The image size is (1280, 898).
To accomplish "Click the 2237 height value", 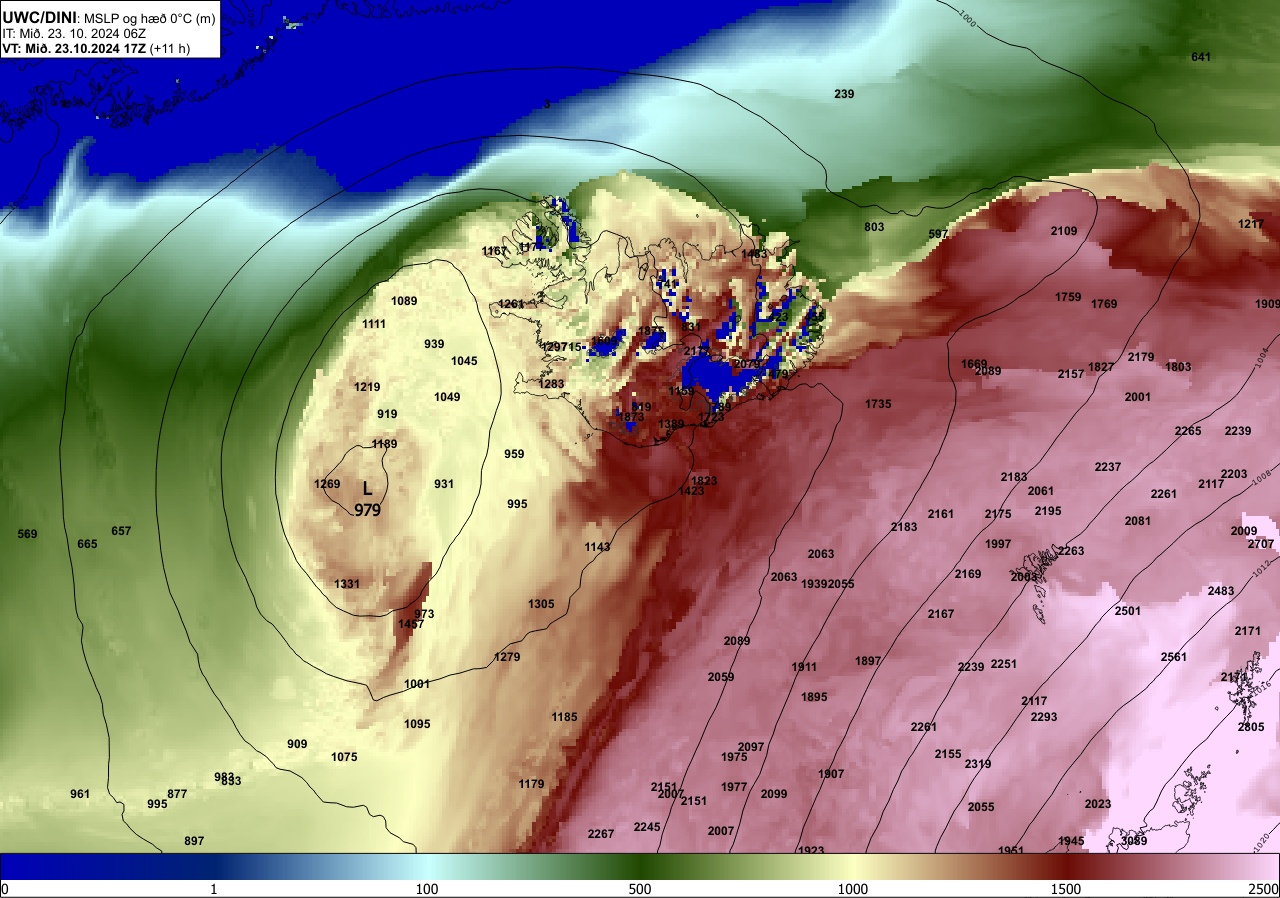I will (1108, 467).
